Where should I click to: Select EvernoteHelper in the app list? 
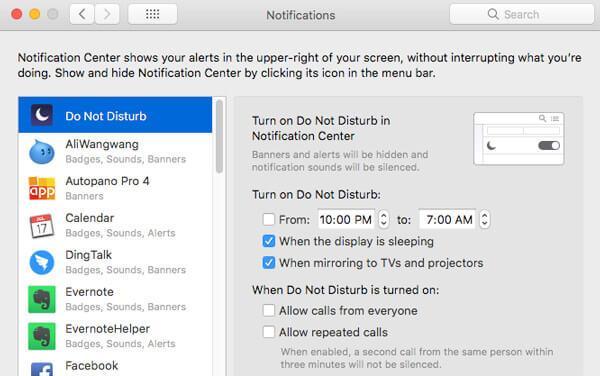tap(115, 336)
